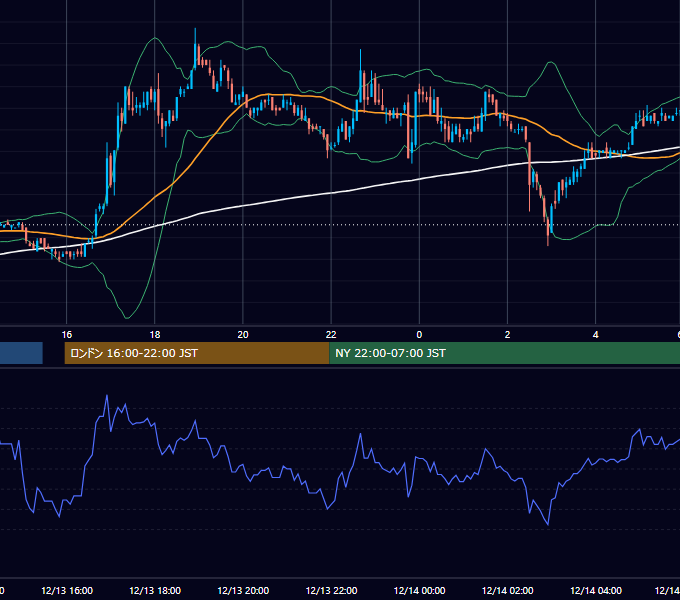Click the 2 hour axis label

click(x=507, y=335)
